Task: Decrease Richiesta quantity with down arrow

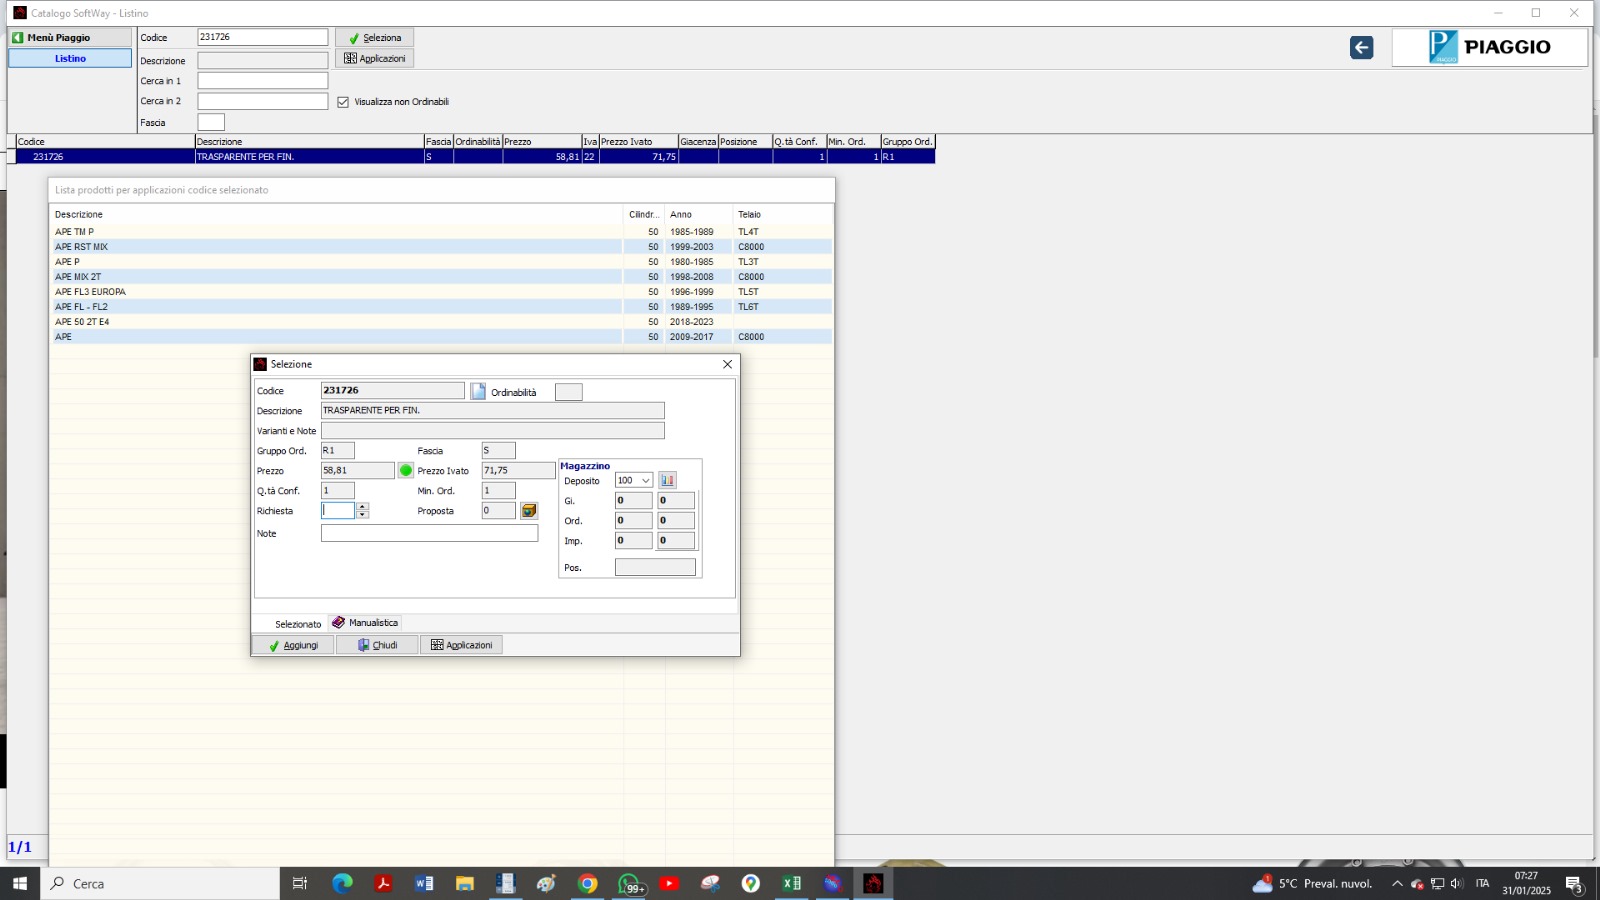Action: pyautogui.click(x=362, y=515)
